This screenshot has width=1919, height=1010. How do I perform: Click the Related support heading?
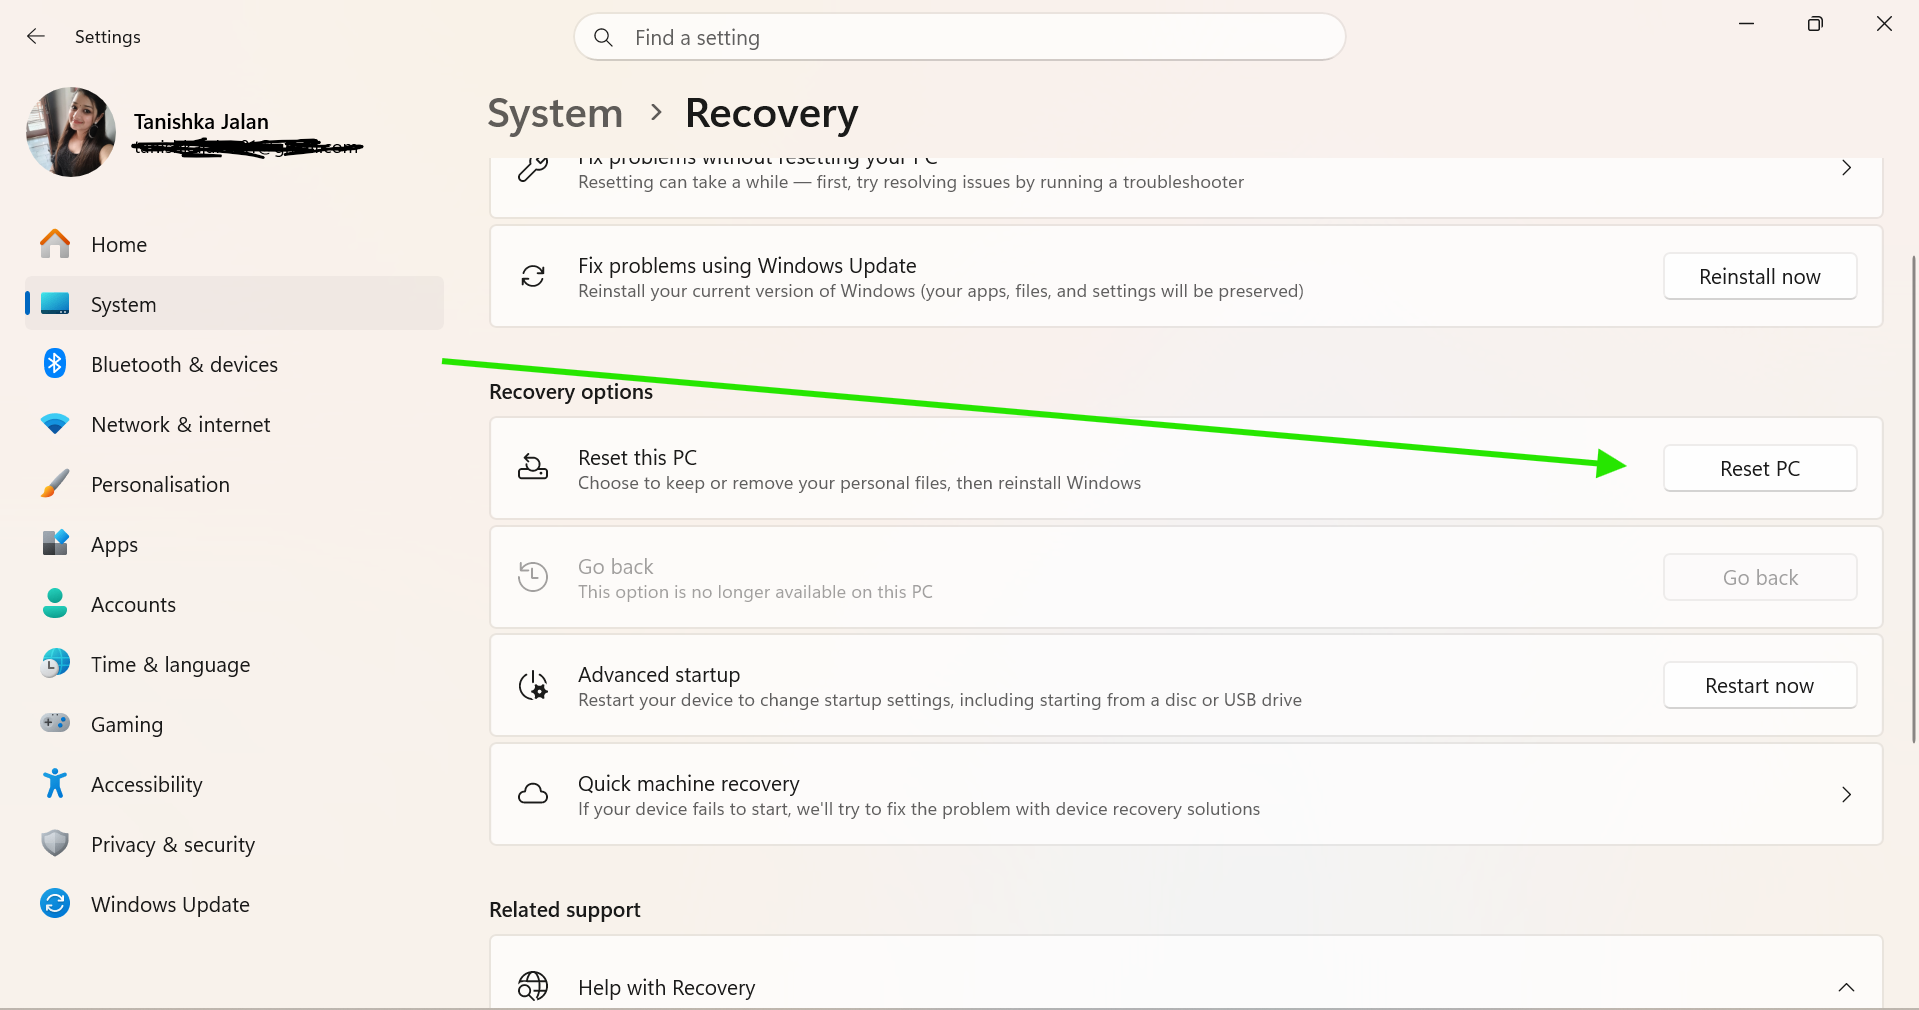tap(565, 910)
